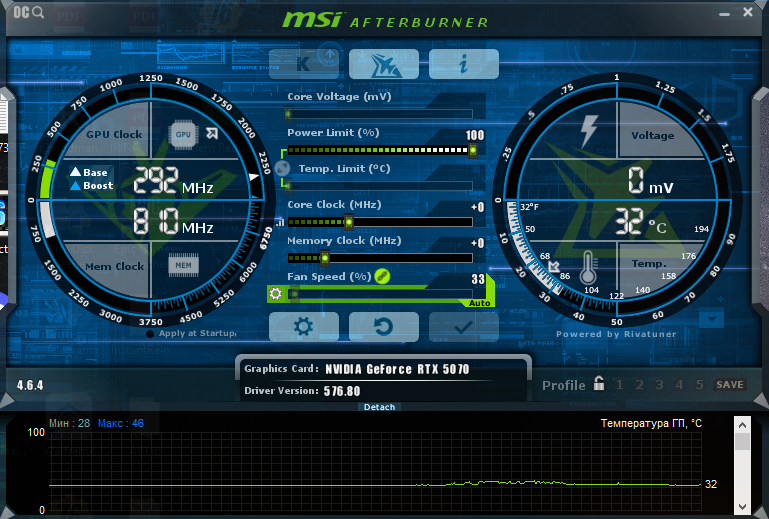Open settings with the gear button
This screenshot has height=519, width=769.
tap(304, 327)
